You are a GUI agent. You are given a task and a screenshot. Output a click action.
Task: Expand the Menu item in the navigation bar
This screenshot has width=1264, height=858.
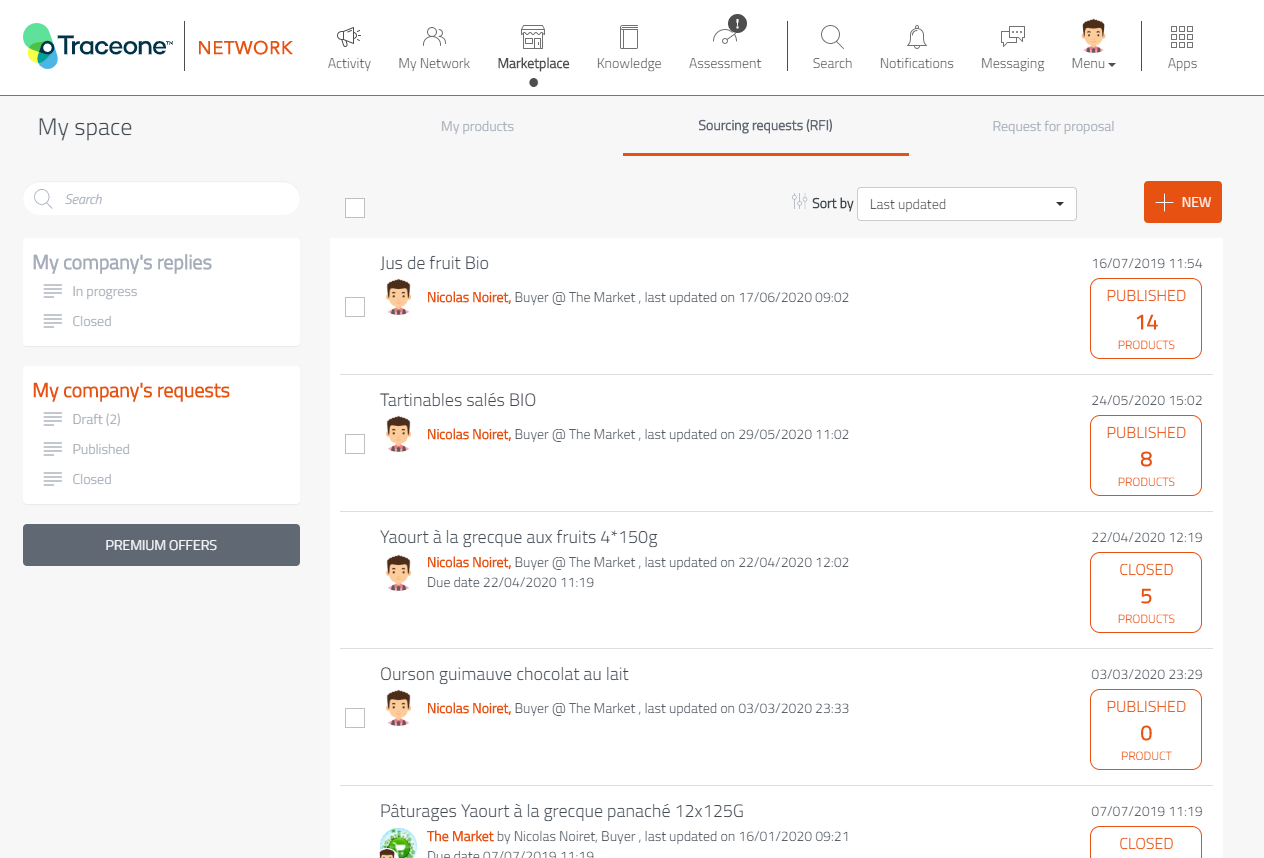click(x=1092, y=46)
